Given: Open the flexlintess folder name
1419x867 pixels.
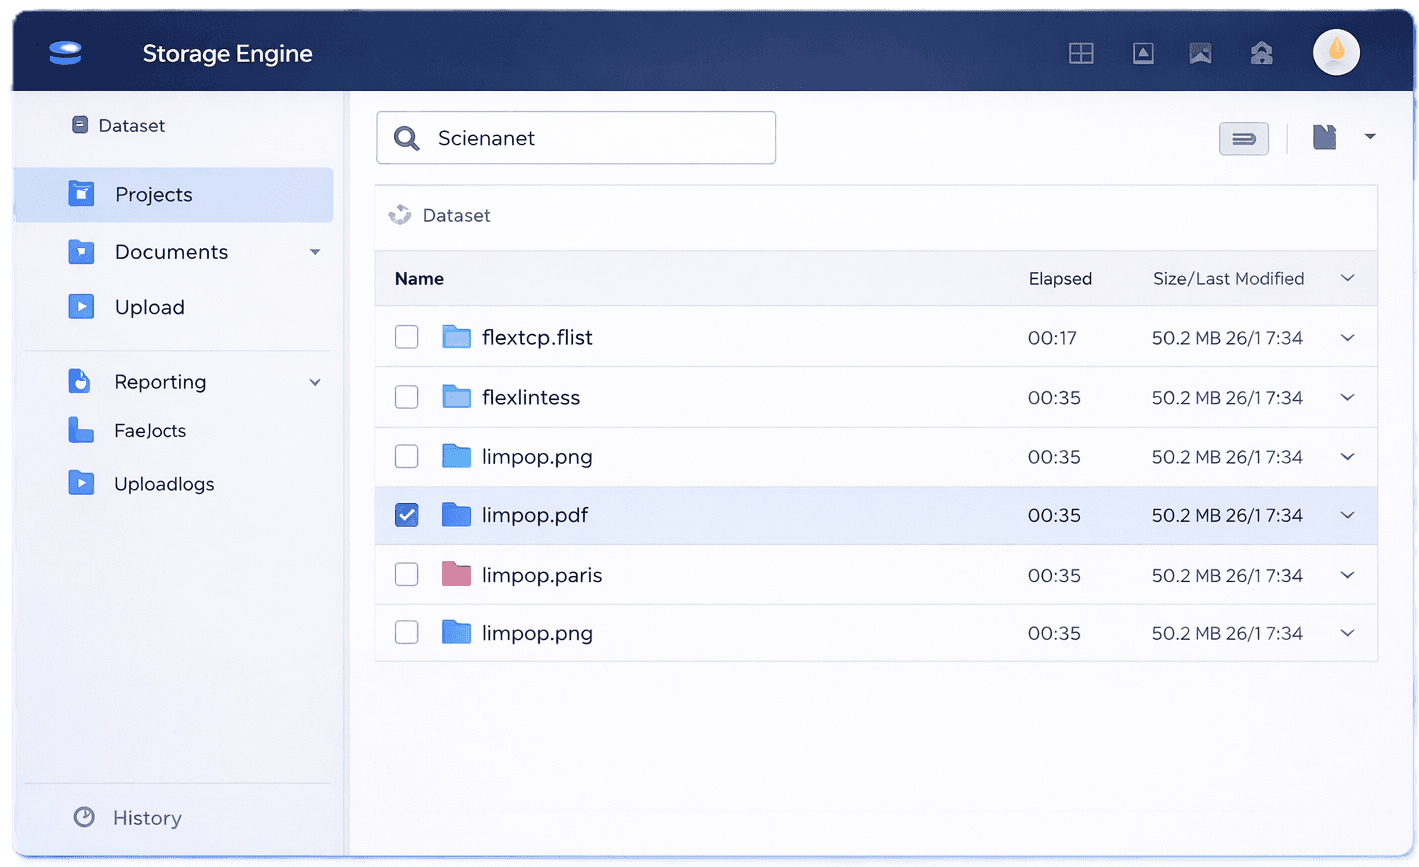Looking at the screenshot, I should click(531, 397).
